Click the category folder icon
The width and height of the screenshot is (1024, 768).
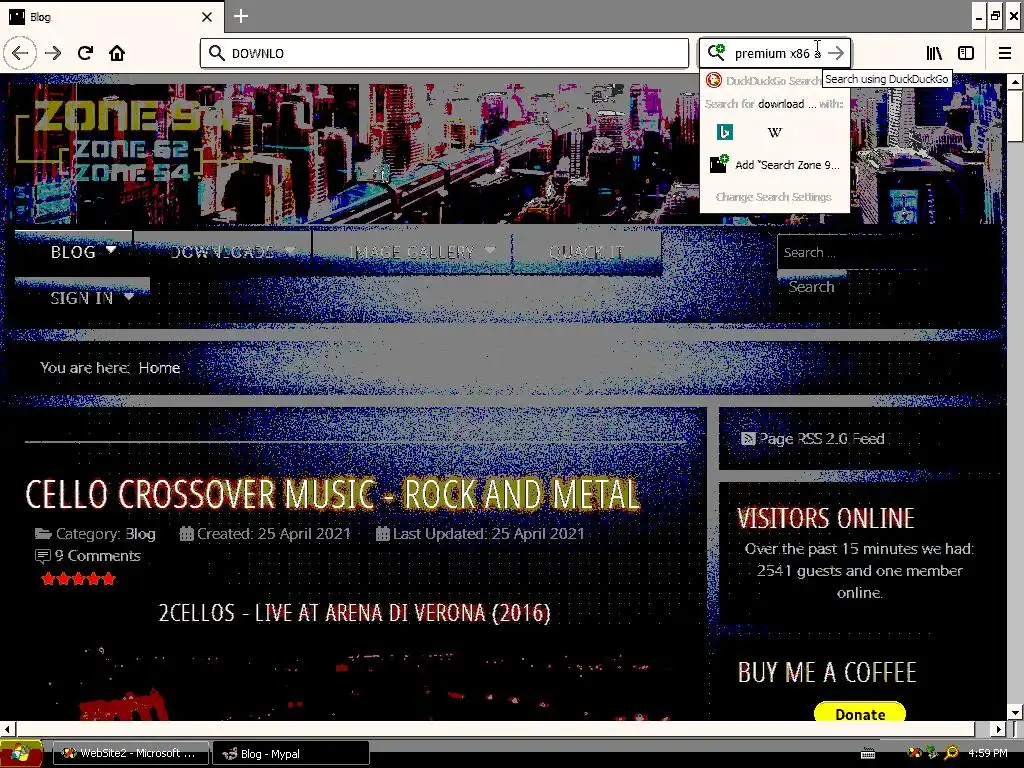pos(43,534)
